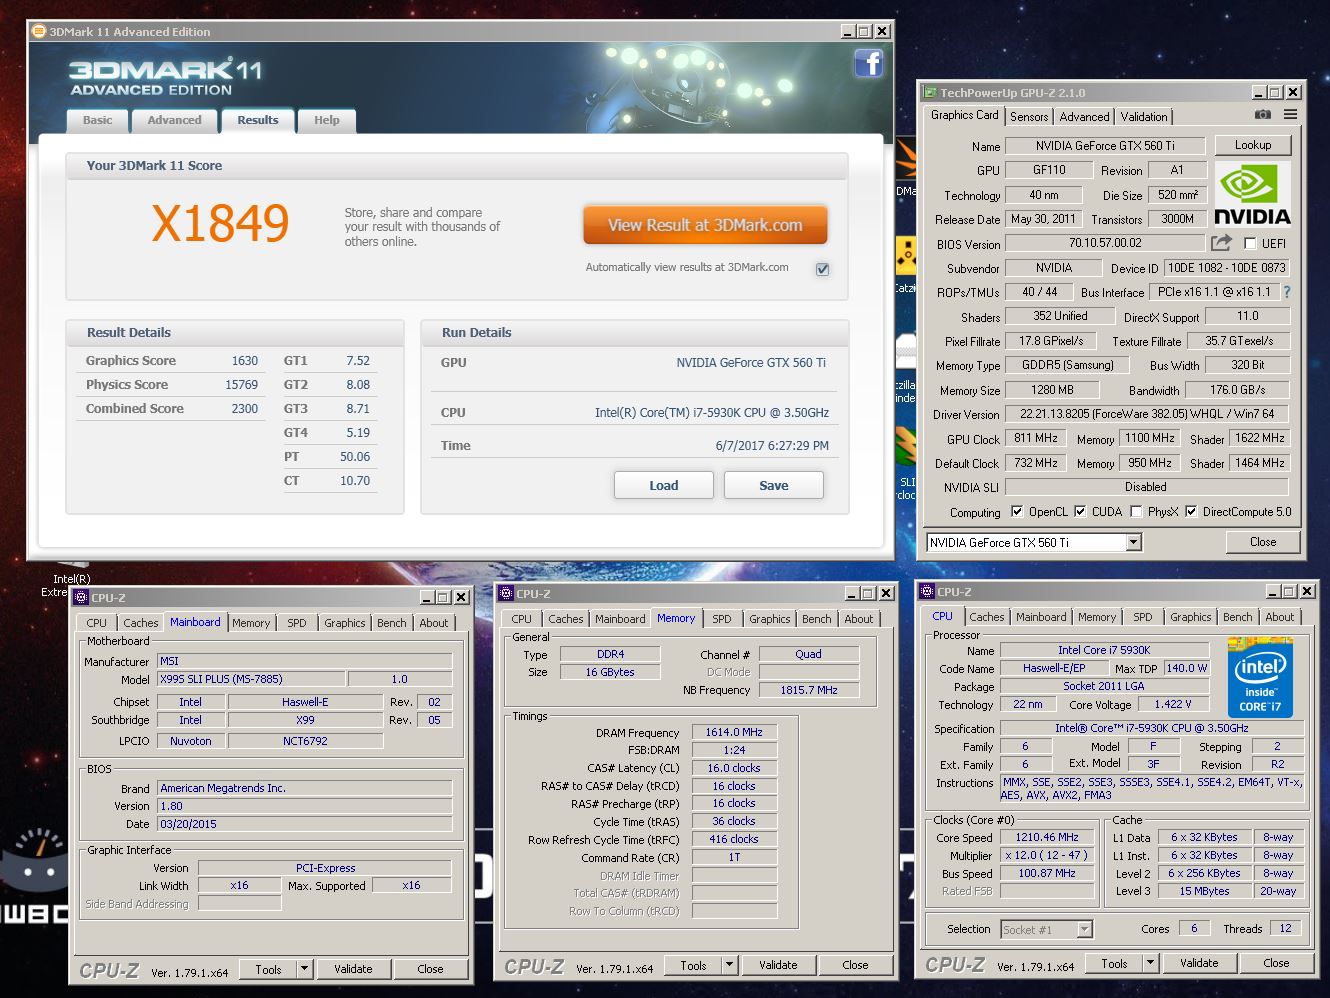
Task: Toggle the CUDA computing checkbox
Action: click(x=1080, y=511)
